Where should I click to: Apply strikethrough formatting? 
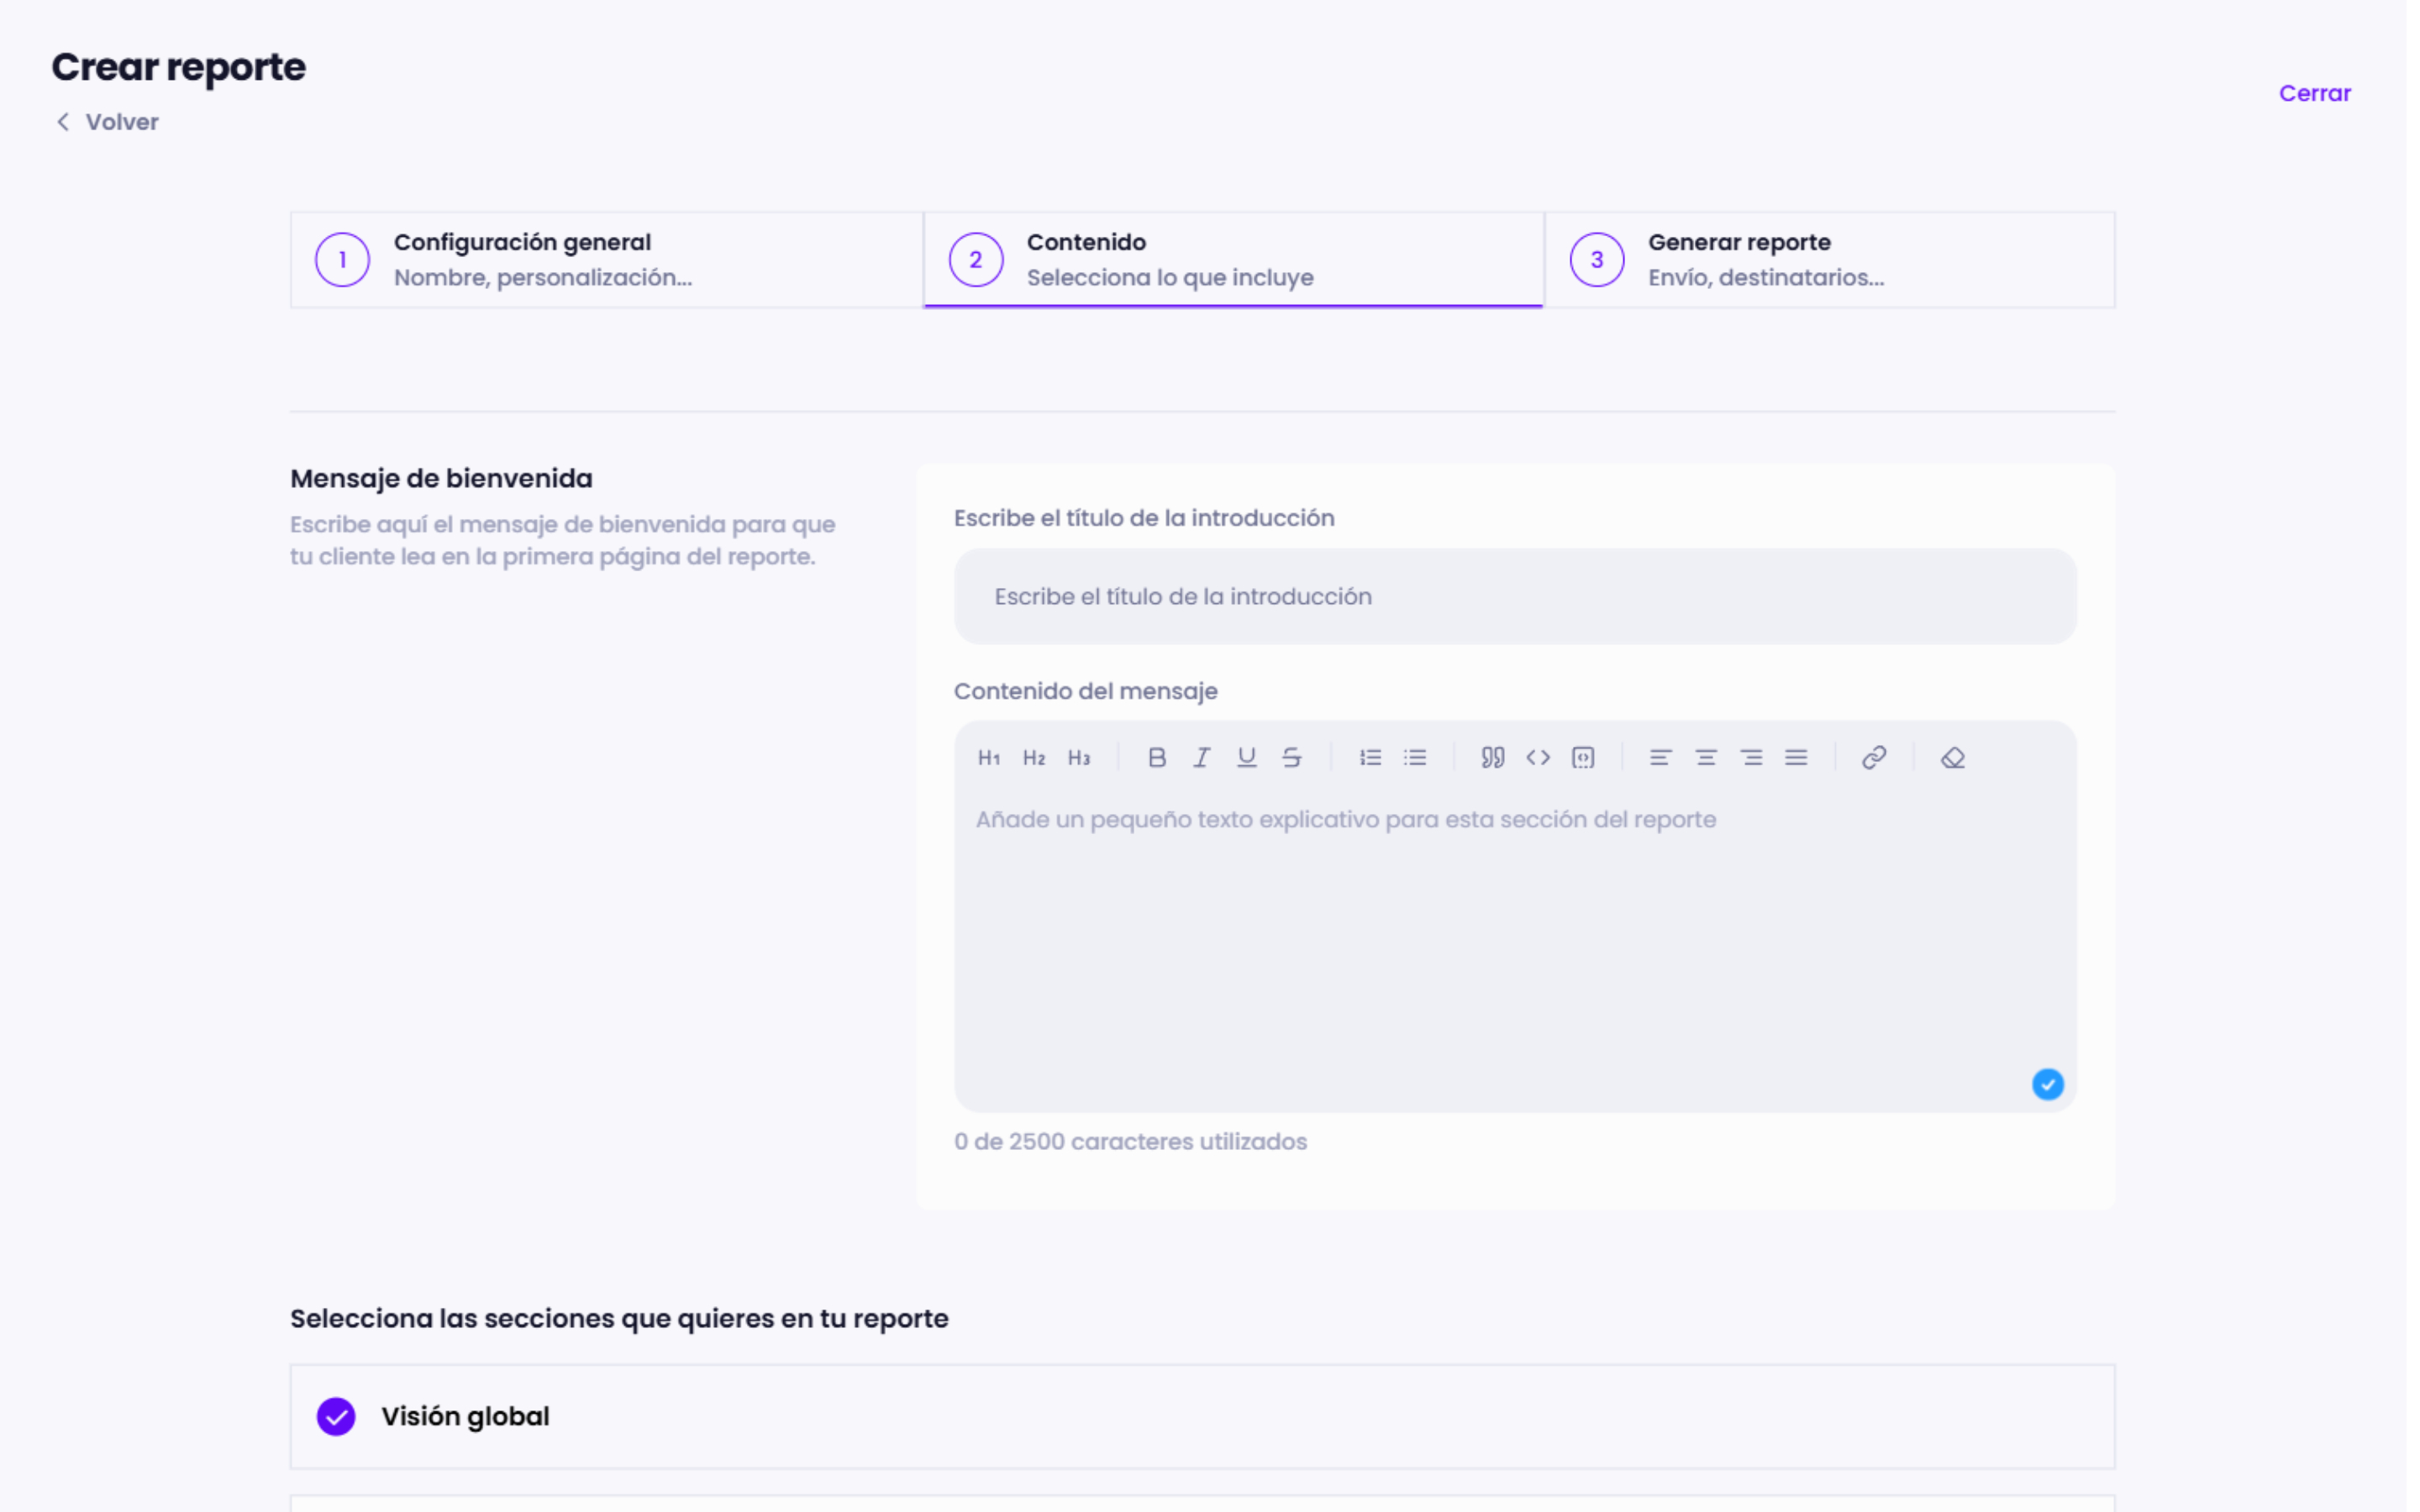coord(1291,758)
